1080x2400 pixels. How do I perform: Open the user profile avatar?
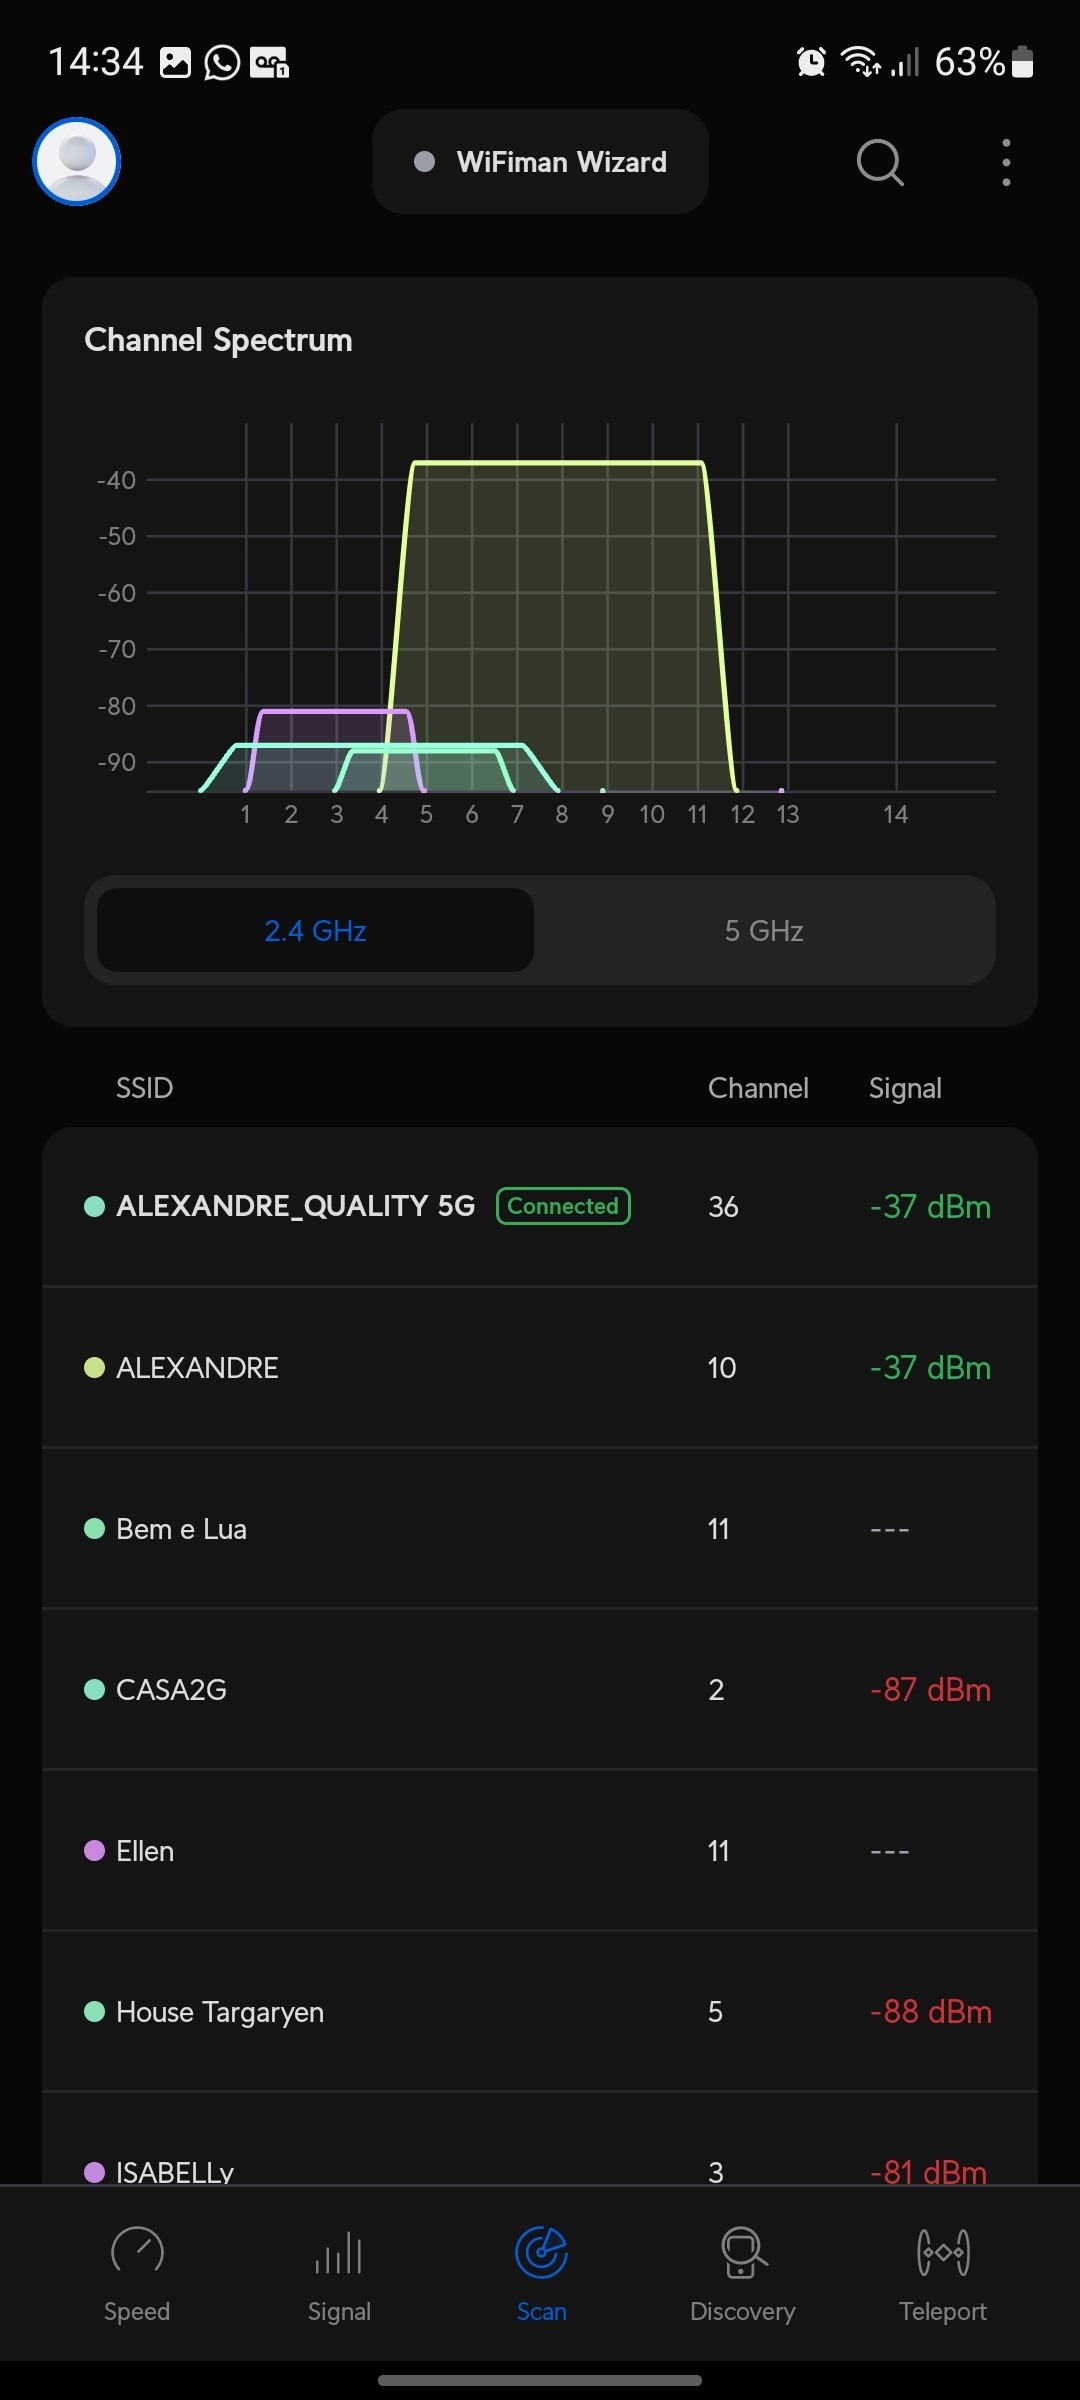point(77,162)
